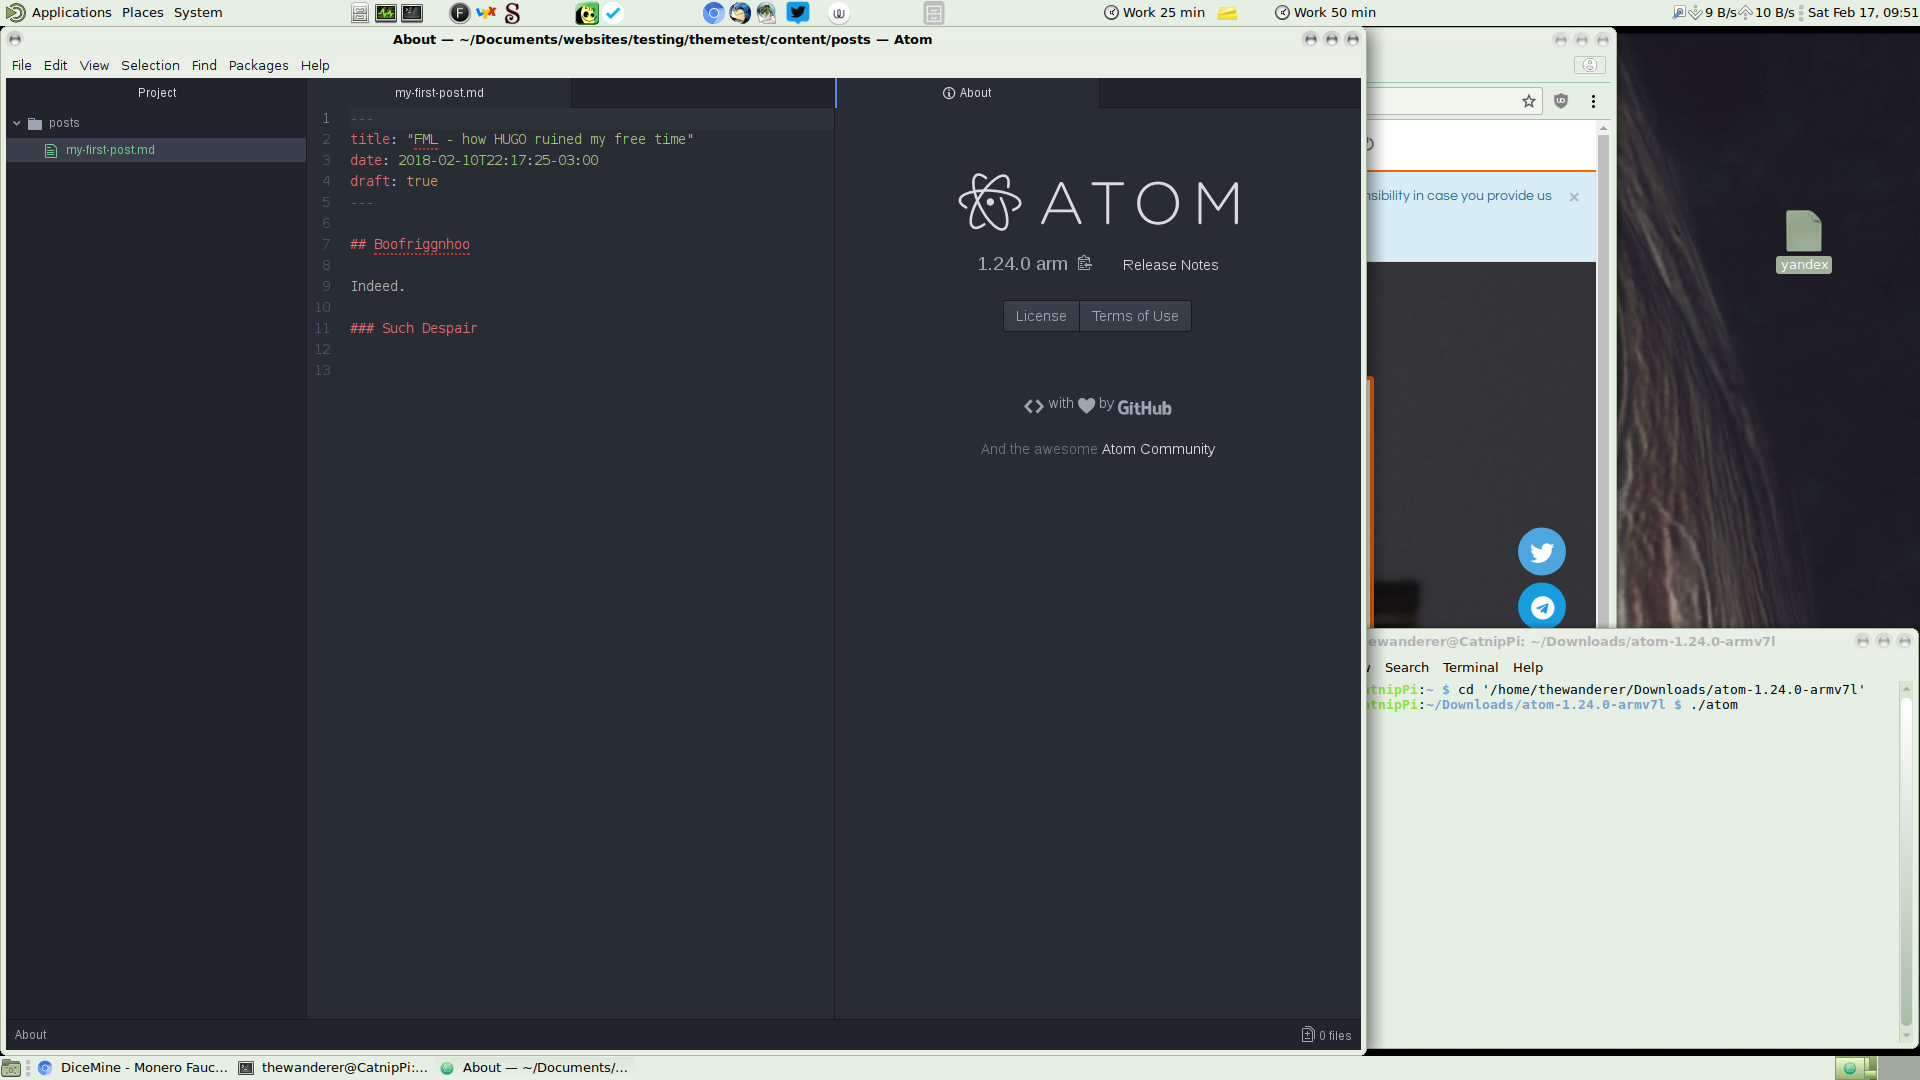Open the Terminal menu in the terminal window
1920x1080 pixels.
tap(1470, 667)
